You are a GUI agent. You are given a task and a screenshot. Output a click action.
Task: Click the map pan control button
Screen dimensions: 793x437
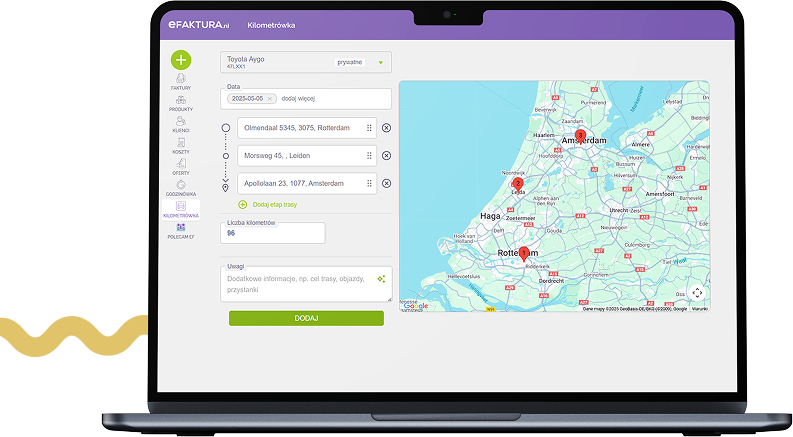pyautogui.click(x=697, y=292)
